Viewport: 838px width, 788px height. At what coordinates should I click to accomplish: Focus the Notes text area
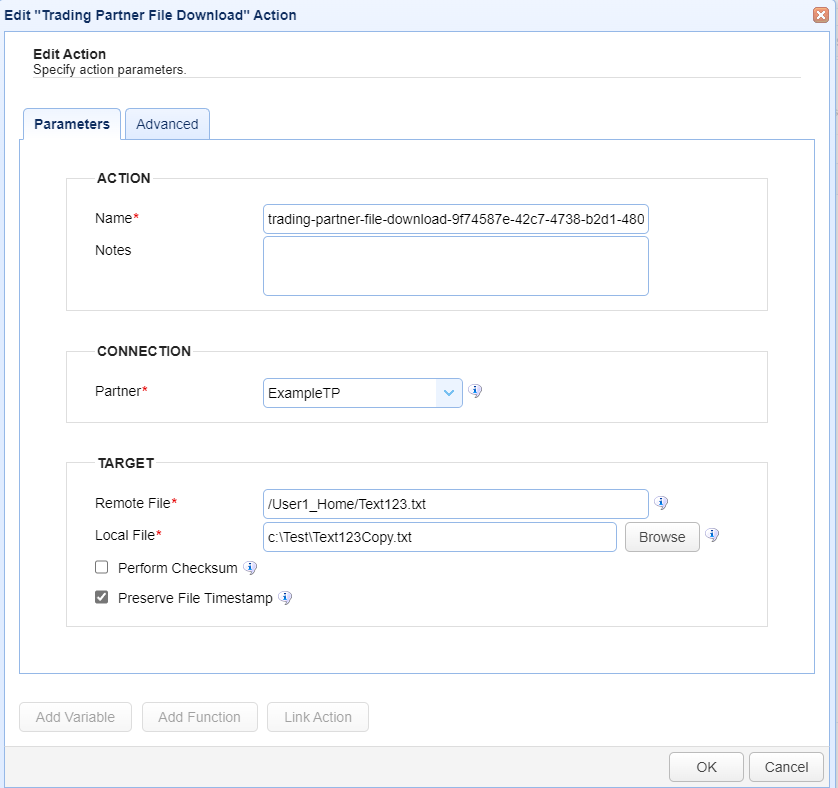point(456,266)
